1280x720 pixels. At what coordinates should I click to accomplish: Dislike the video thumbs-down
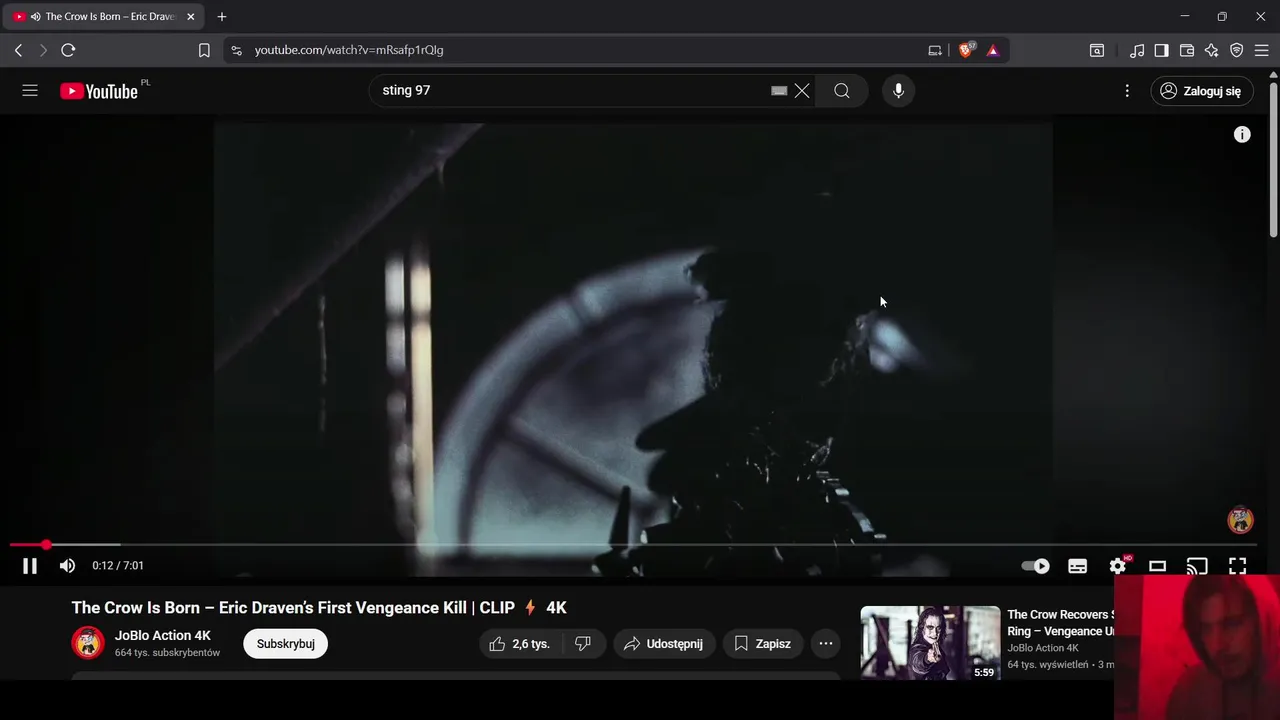click(583, 644)
